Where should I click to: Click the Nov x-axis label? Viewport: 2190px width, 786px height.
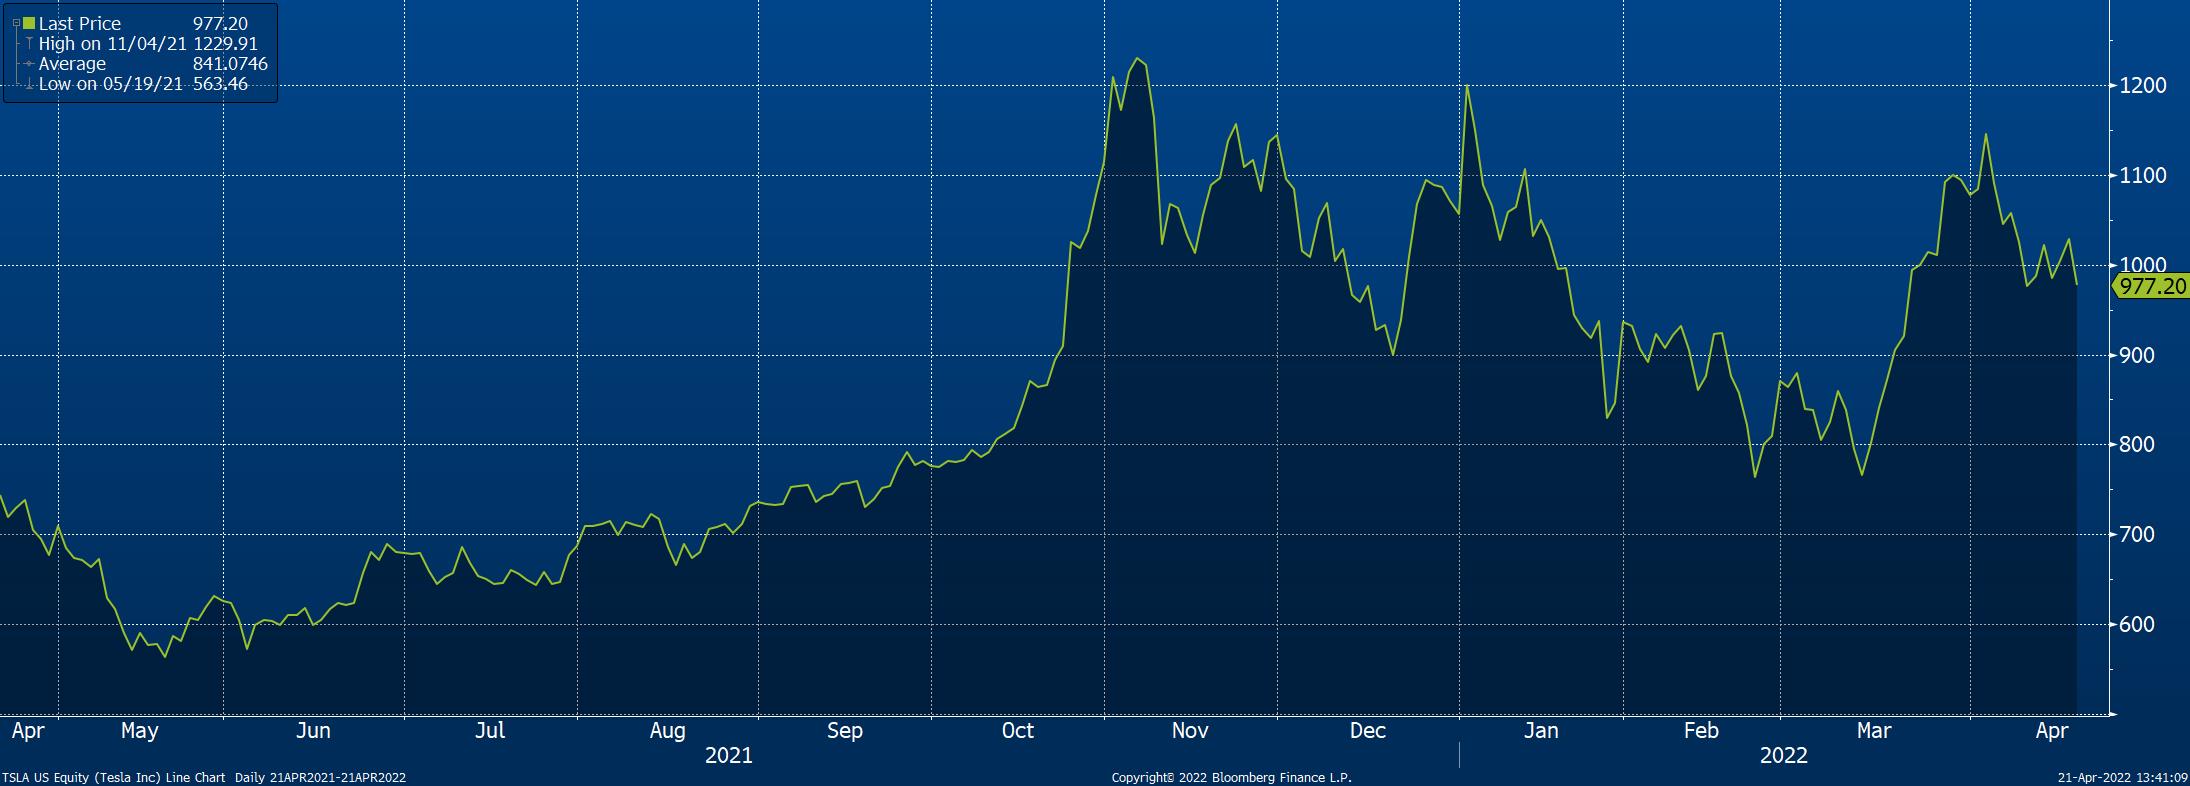pos(1190,732)
